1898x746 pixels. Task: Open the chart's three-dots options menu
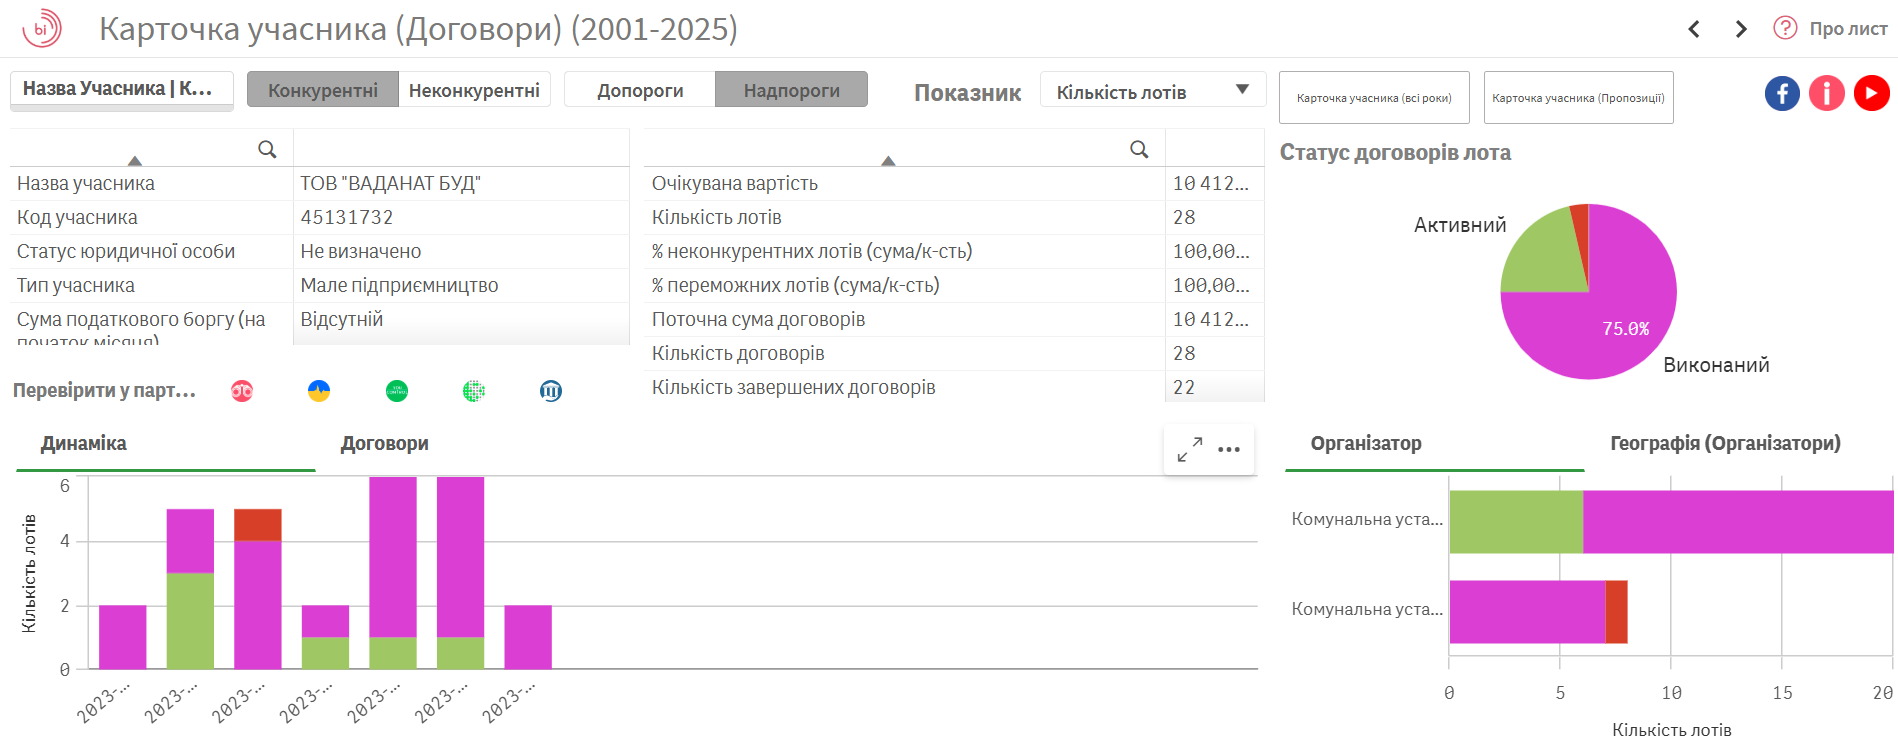pos(1229,450)
